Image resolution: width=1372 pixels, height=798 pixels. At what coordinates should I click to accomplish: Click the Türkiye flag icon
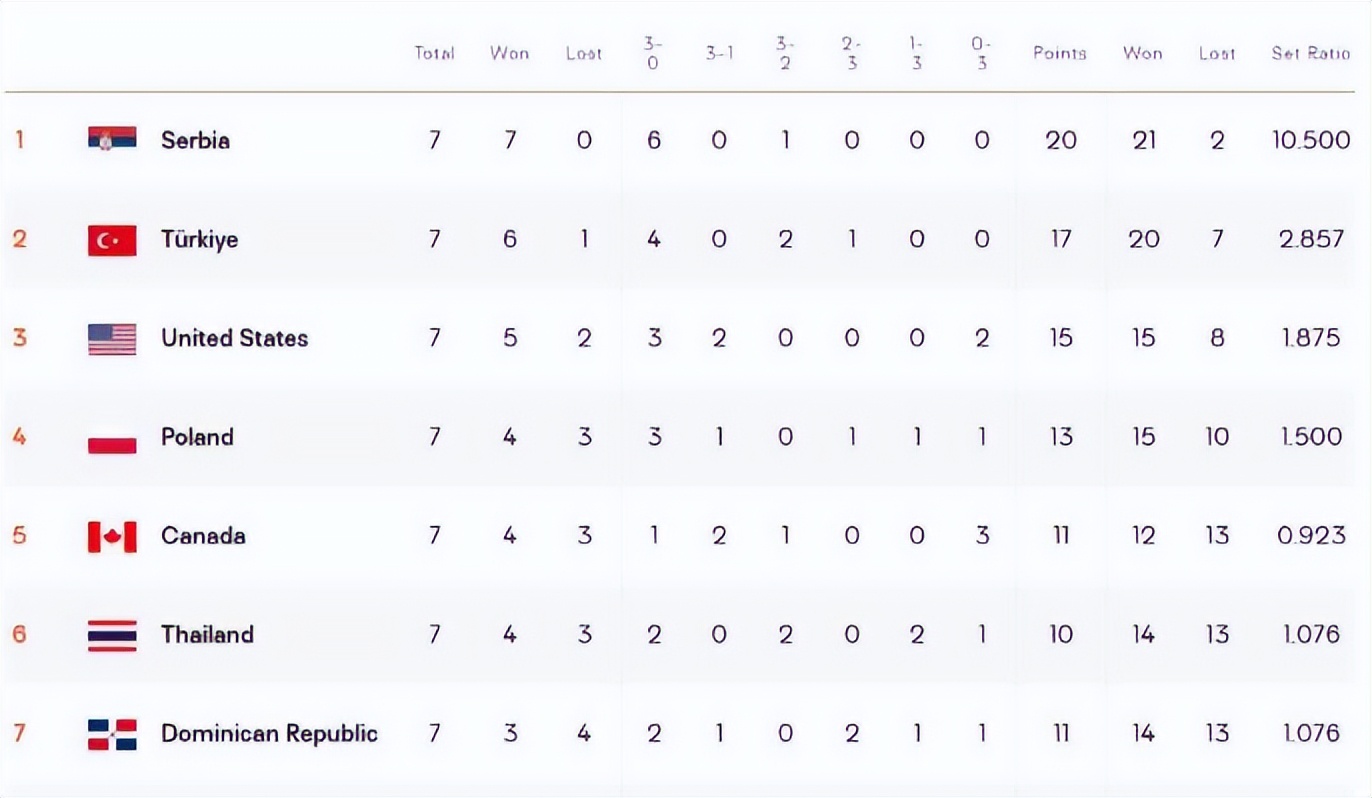click(112, 240)
